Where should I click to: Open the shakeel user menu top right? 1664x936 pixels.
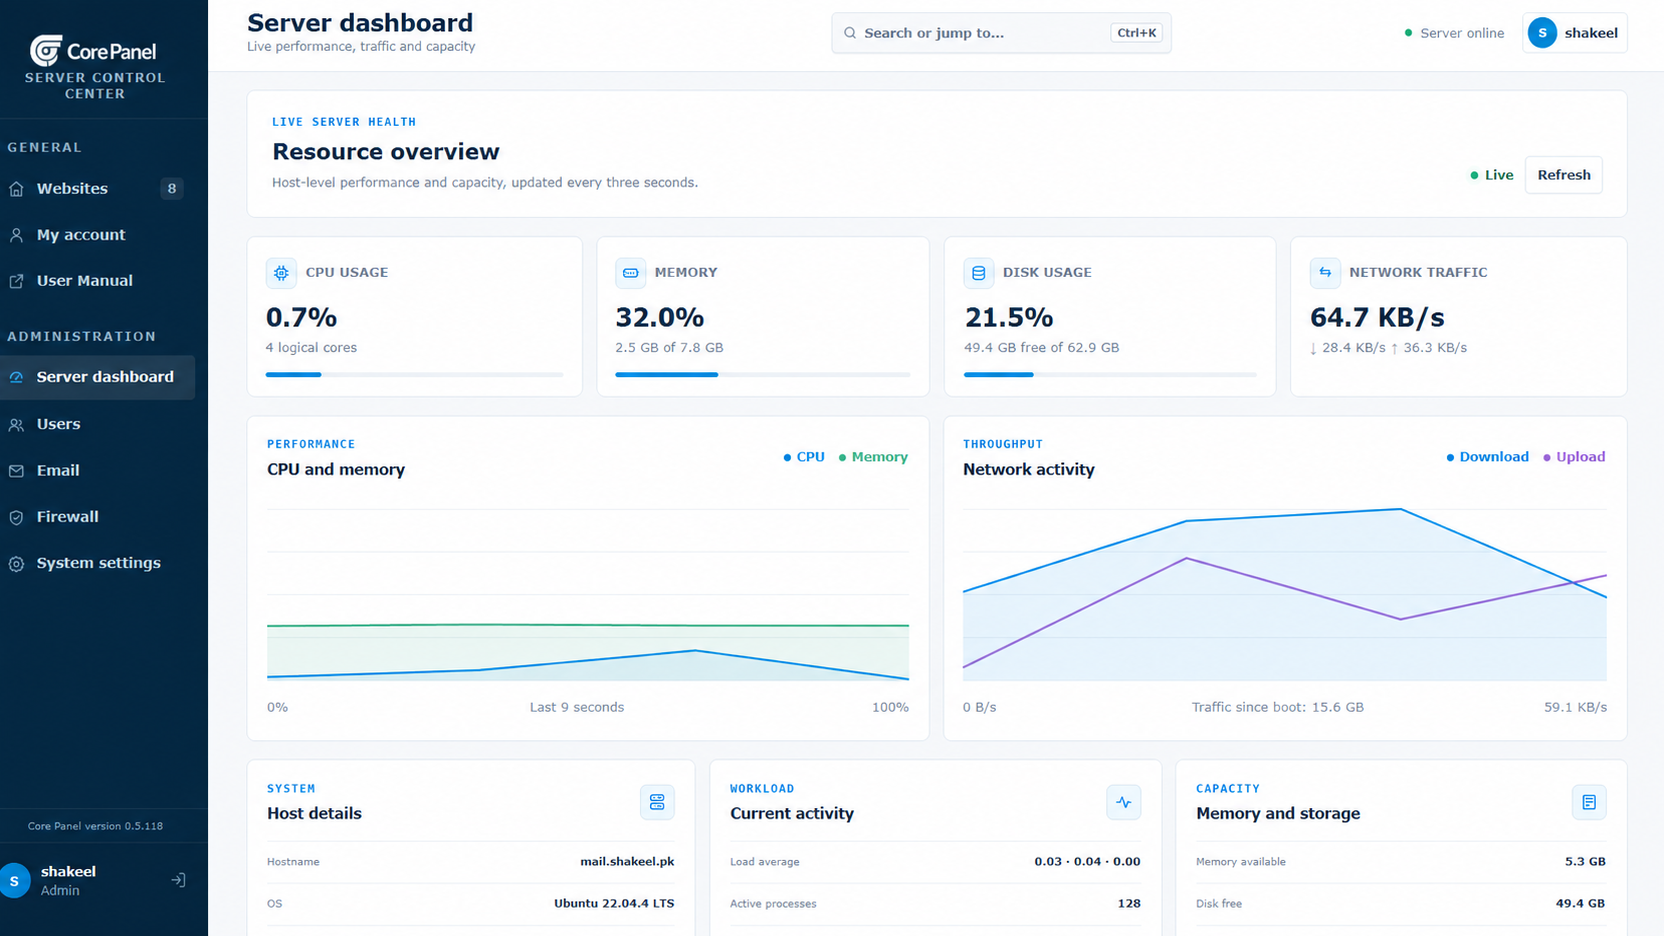1574,33
